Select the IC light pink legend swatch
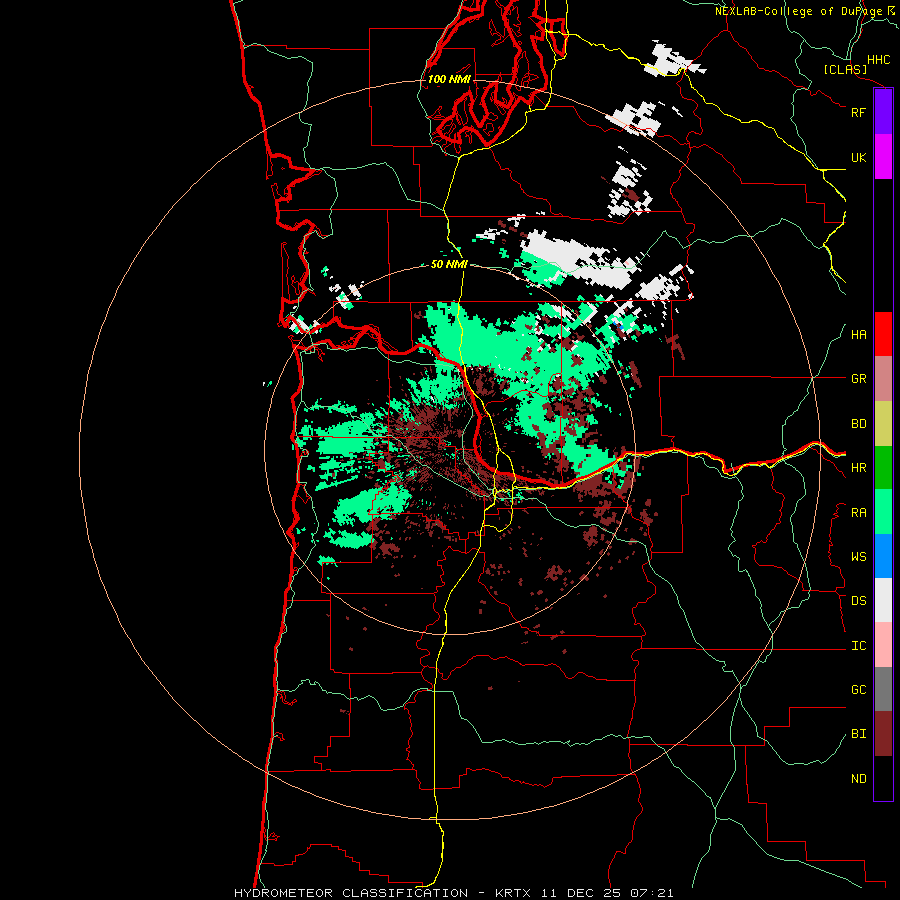Image resolution: width=900 pixels, height=900 pixels. point(883,645)
